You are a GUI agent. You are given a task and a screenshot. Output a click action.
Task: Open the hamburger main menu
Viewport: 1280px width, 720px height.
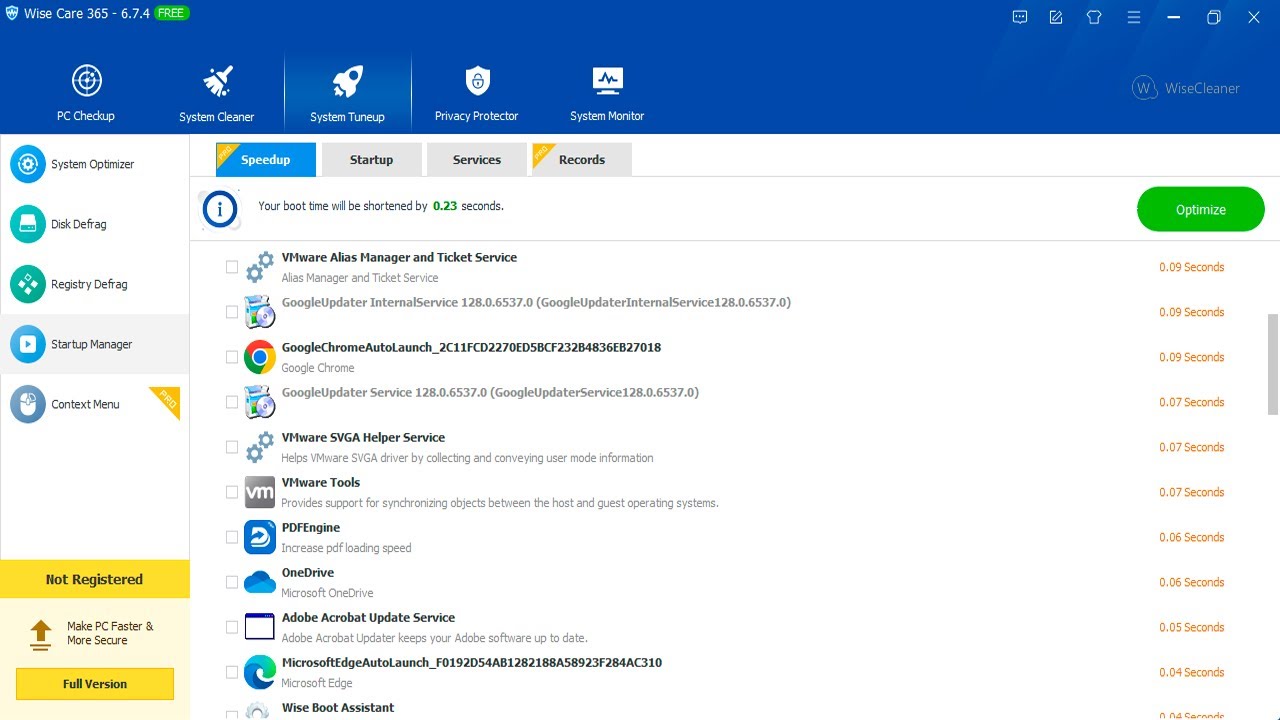tap(1134, 17)
